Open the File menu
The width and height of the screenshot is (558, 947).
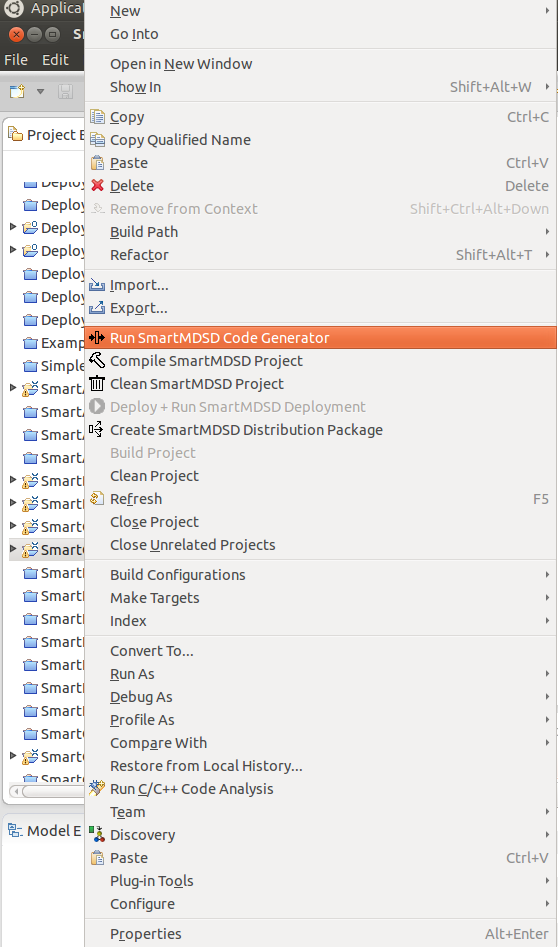pos(16,60)
